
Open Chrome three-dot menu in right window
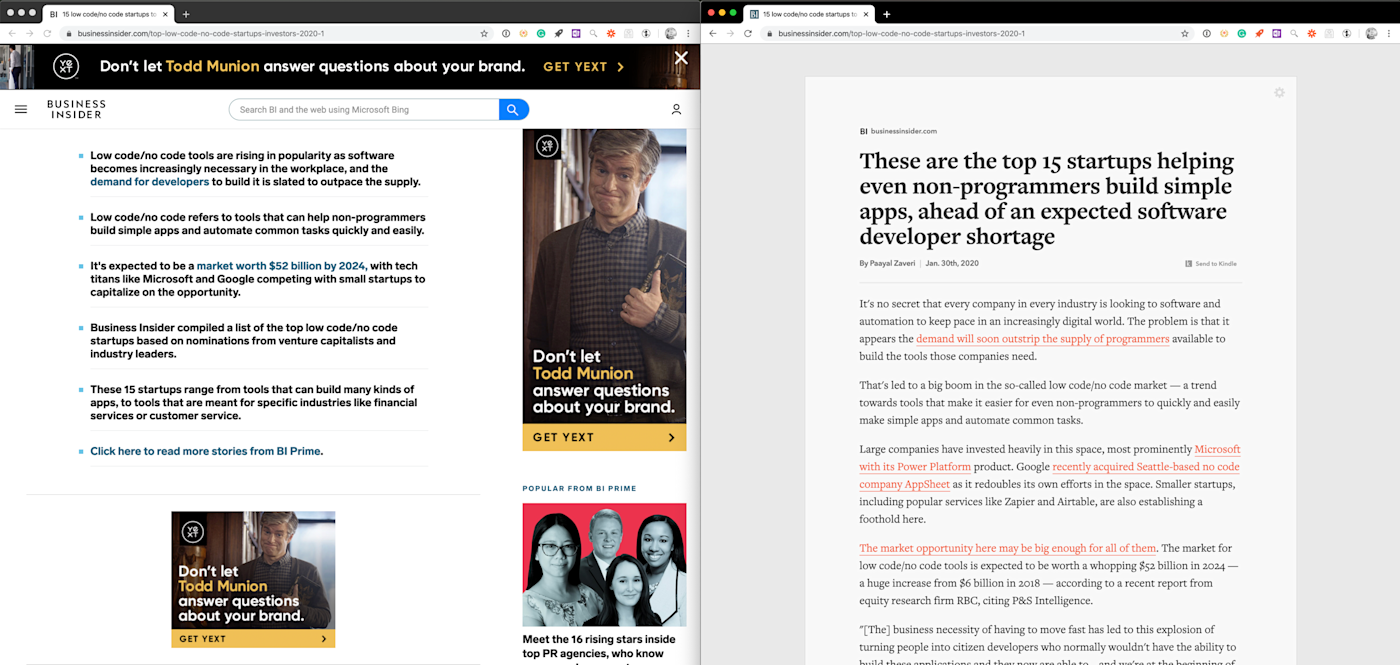pyautogui.click(x=1390, y=33)
